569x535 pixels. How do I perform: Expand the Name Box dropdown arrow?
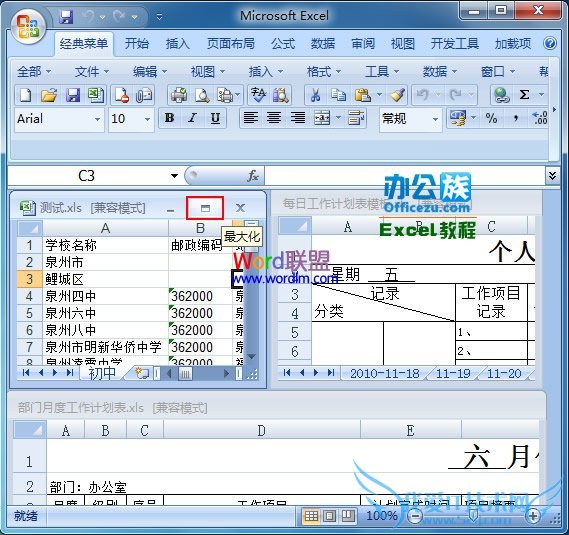175,176
